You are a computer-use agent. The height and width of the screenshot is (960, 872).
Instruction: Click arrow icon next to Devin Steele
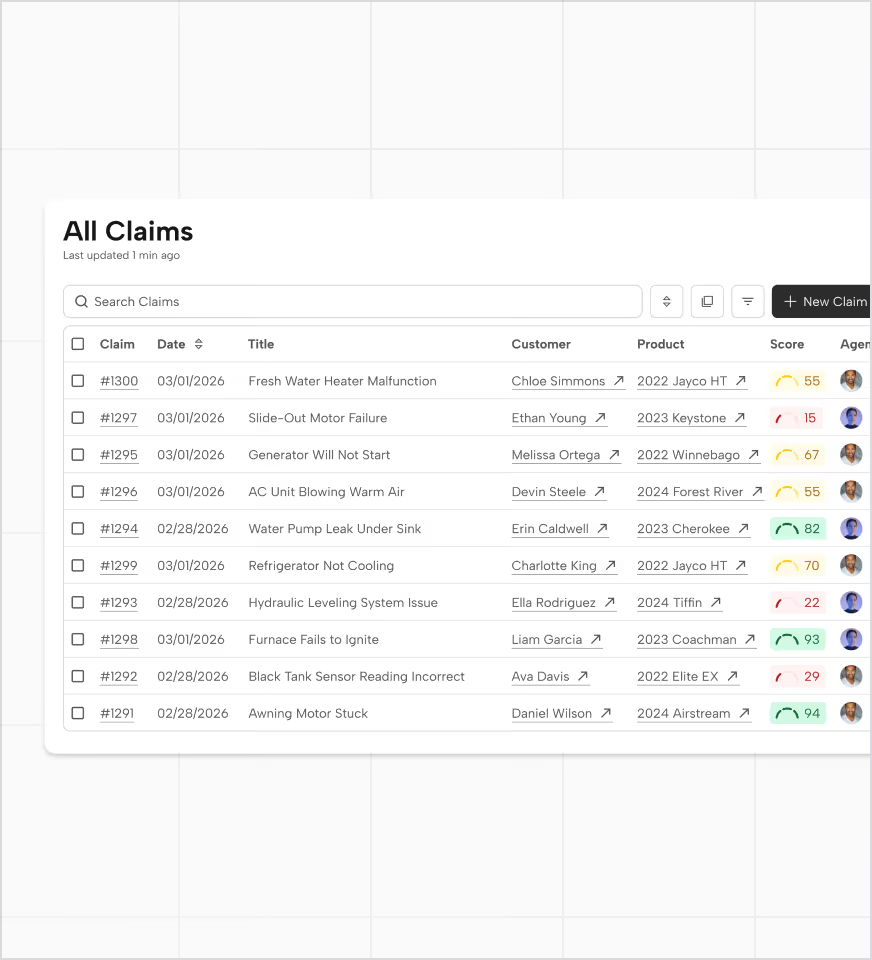click(600, 491)
